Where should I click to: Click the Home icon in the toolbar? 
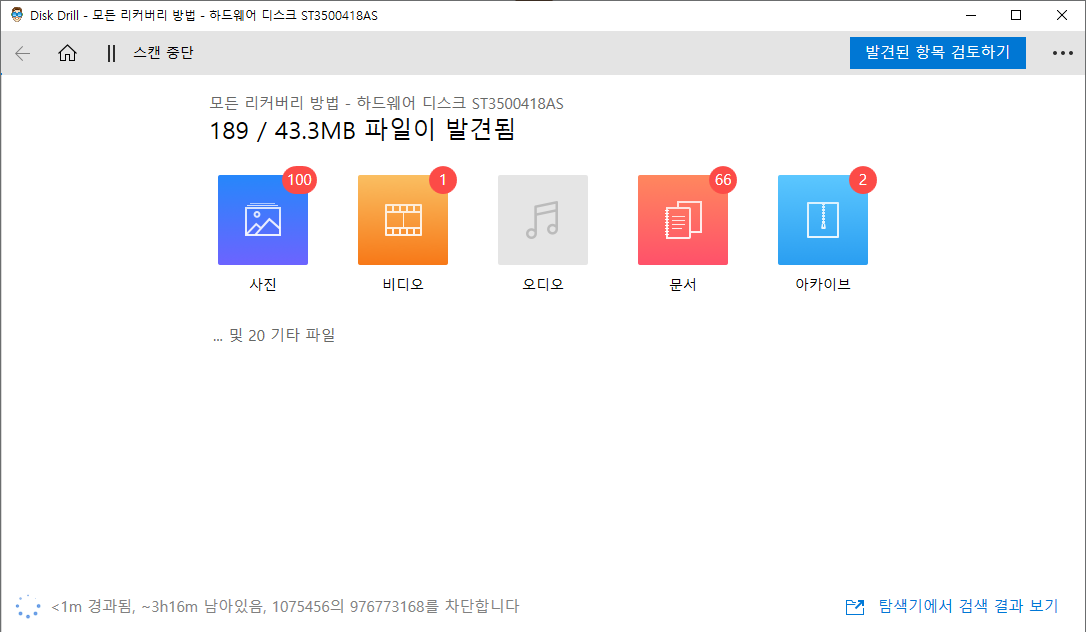67,53
